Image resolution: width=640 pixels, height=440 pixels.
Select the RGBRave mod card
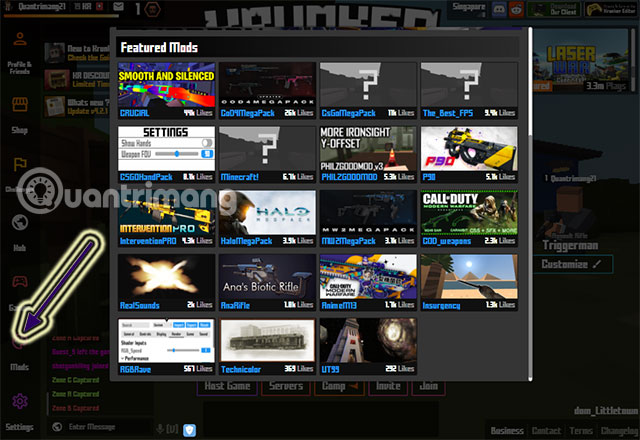coord(167,347)
